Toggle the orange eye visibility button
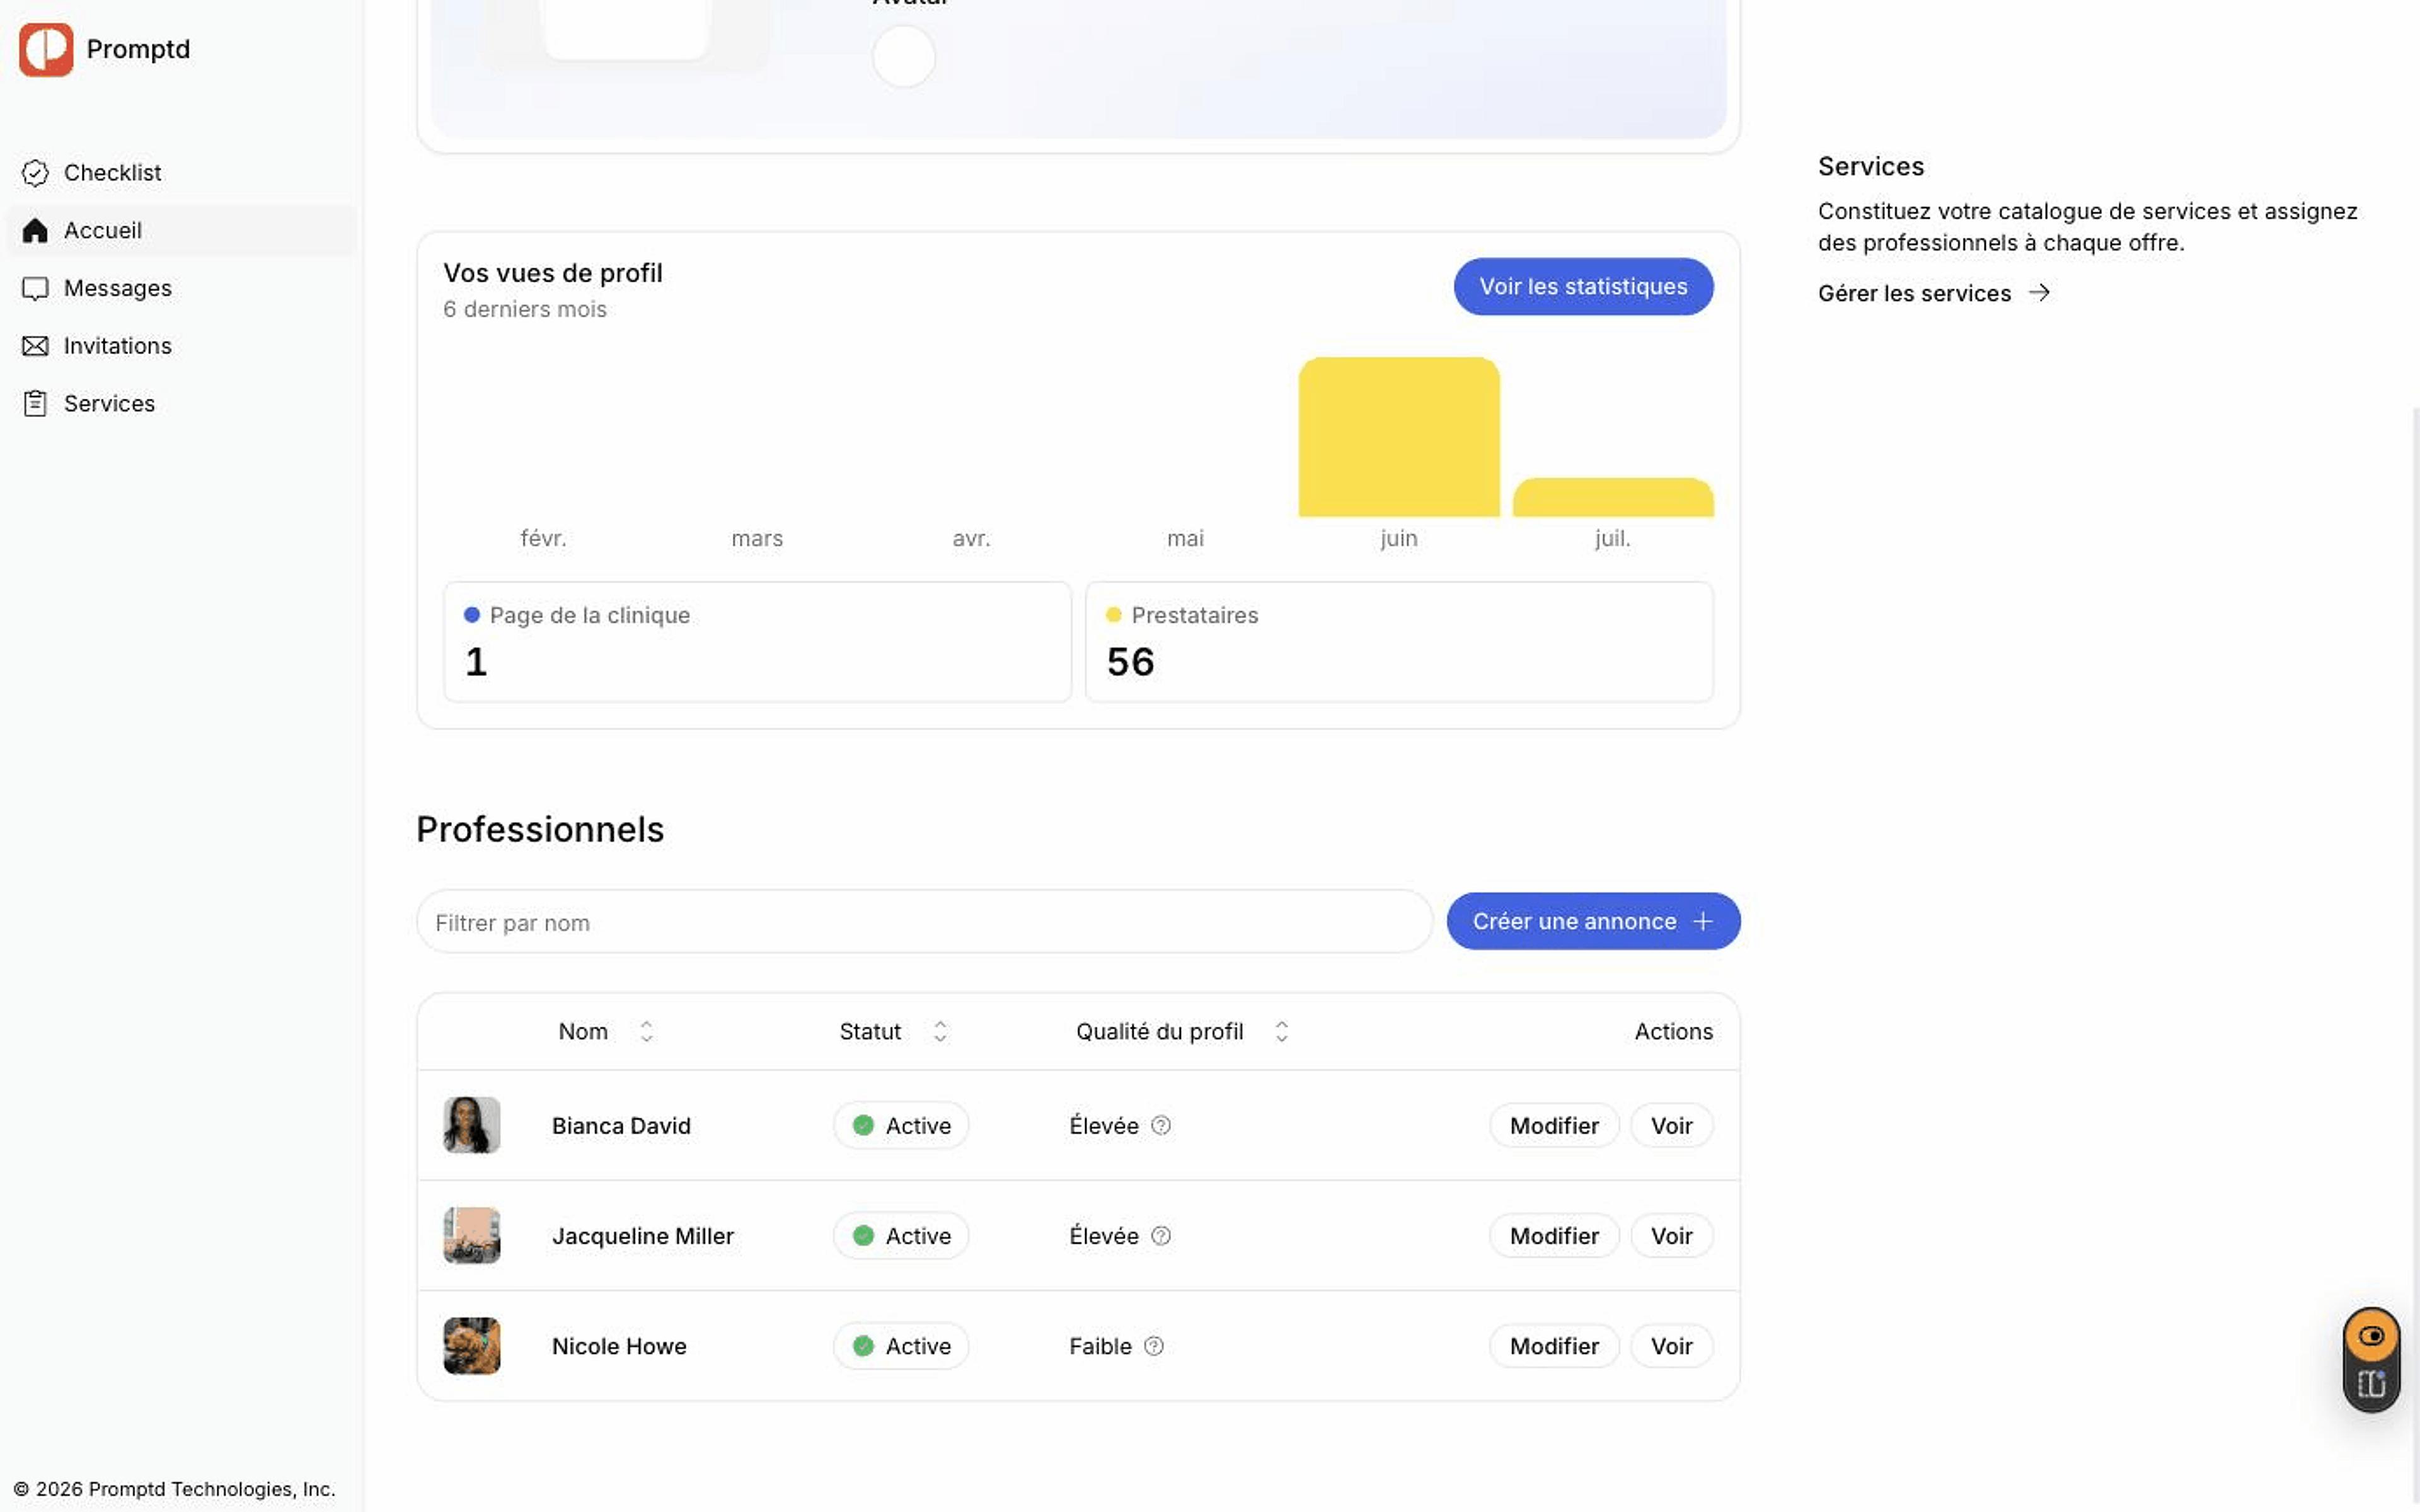2420x1512 pixels. click(2371, 1336)
